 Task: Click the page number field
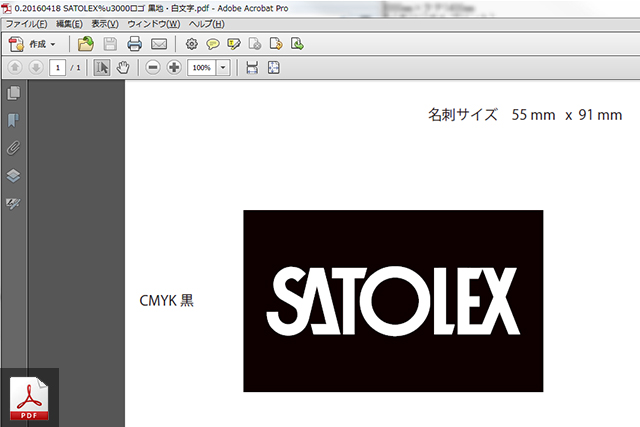pos(58,68)
